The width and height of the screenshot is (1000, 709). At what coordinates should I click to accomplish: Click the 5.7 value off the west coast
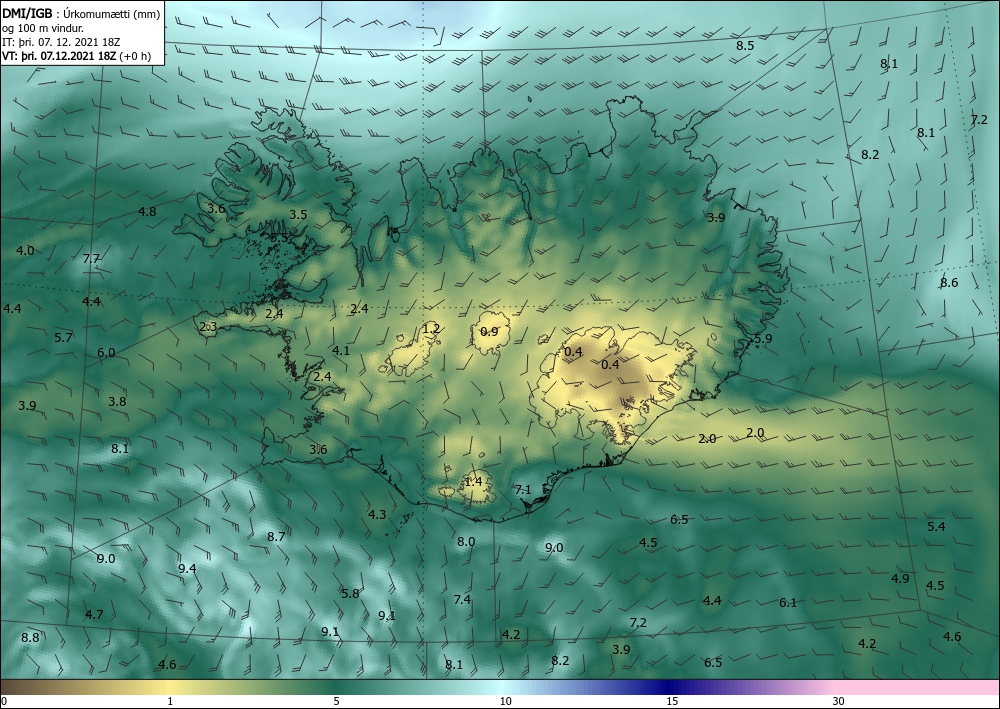tap(63, 337)
